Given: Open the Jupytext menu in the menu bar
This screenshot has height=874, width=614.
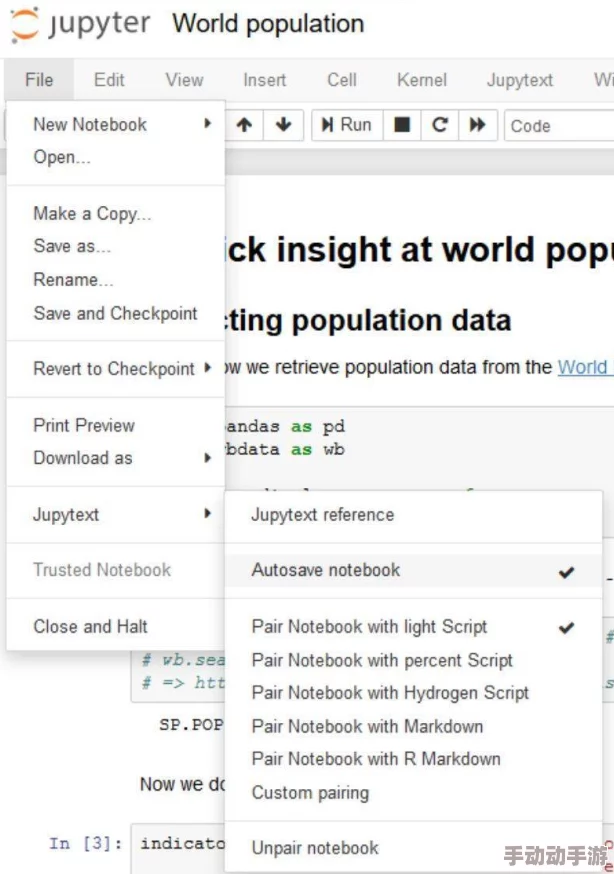Looking at the screenshot, I should (x=520, y=80).
